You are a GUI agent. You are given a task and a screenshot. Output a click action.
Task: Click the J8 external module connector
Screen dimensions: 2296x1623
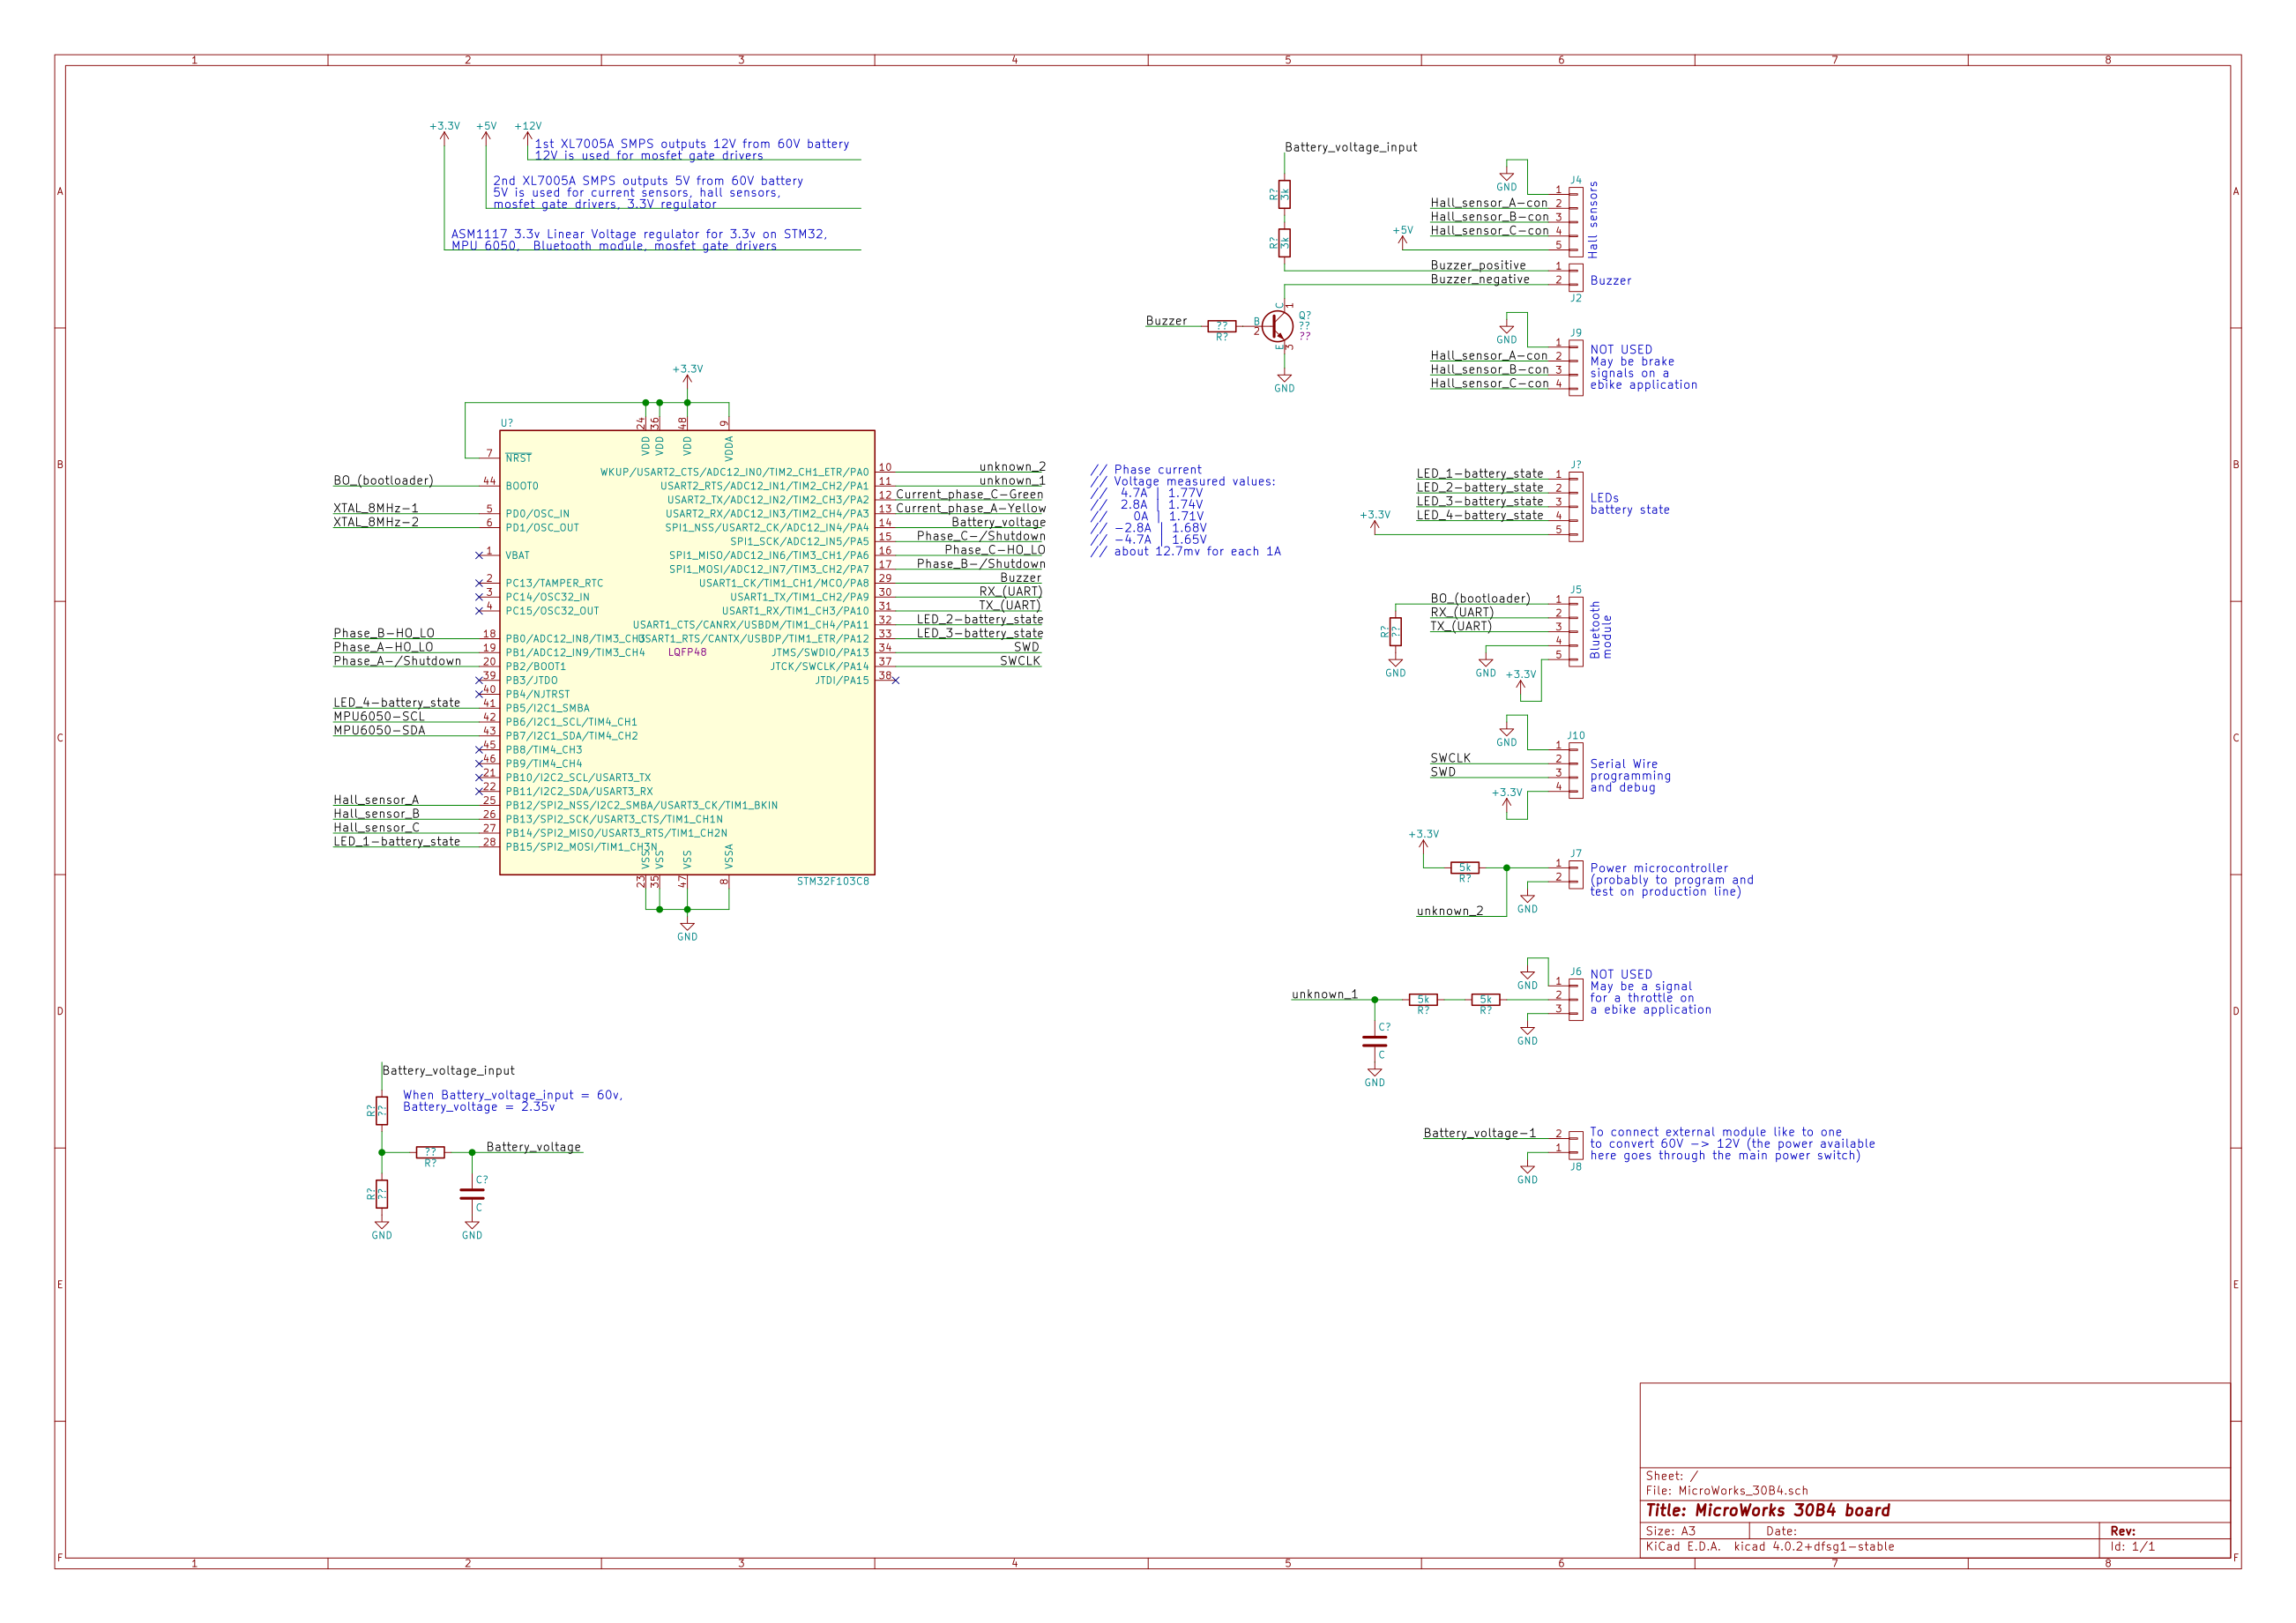[1575, 1144]
